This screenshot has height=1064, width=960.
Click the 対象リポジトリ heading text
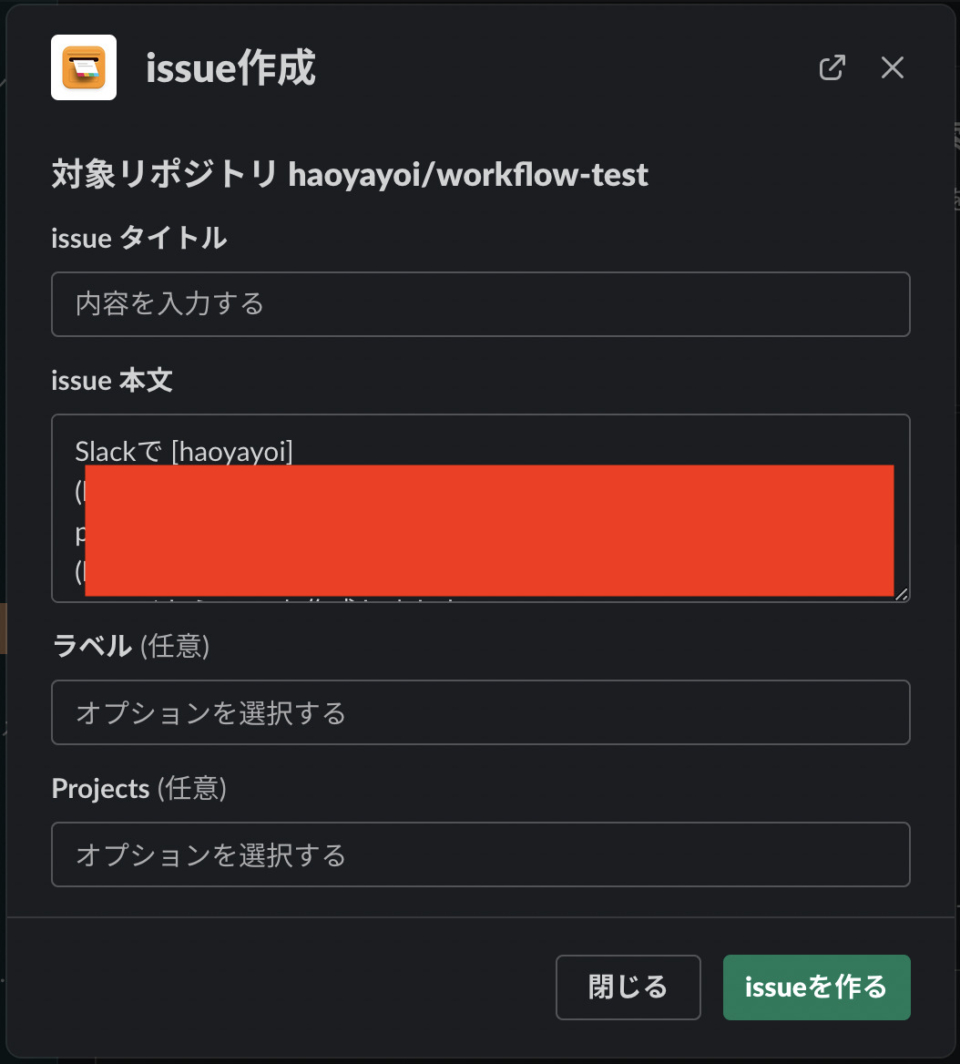pos(165,174)
